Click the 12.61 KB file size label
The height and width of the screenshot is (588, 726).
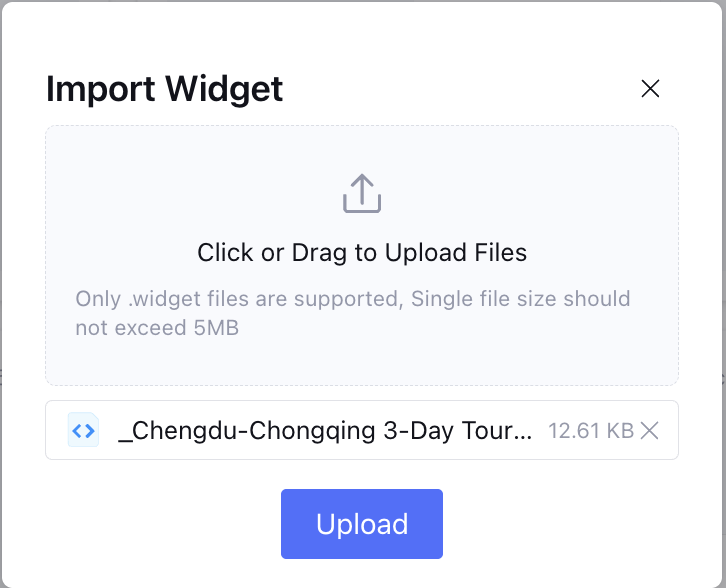pos(590,431)
